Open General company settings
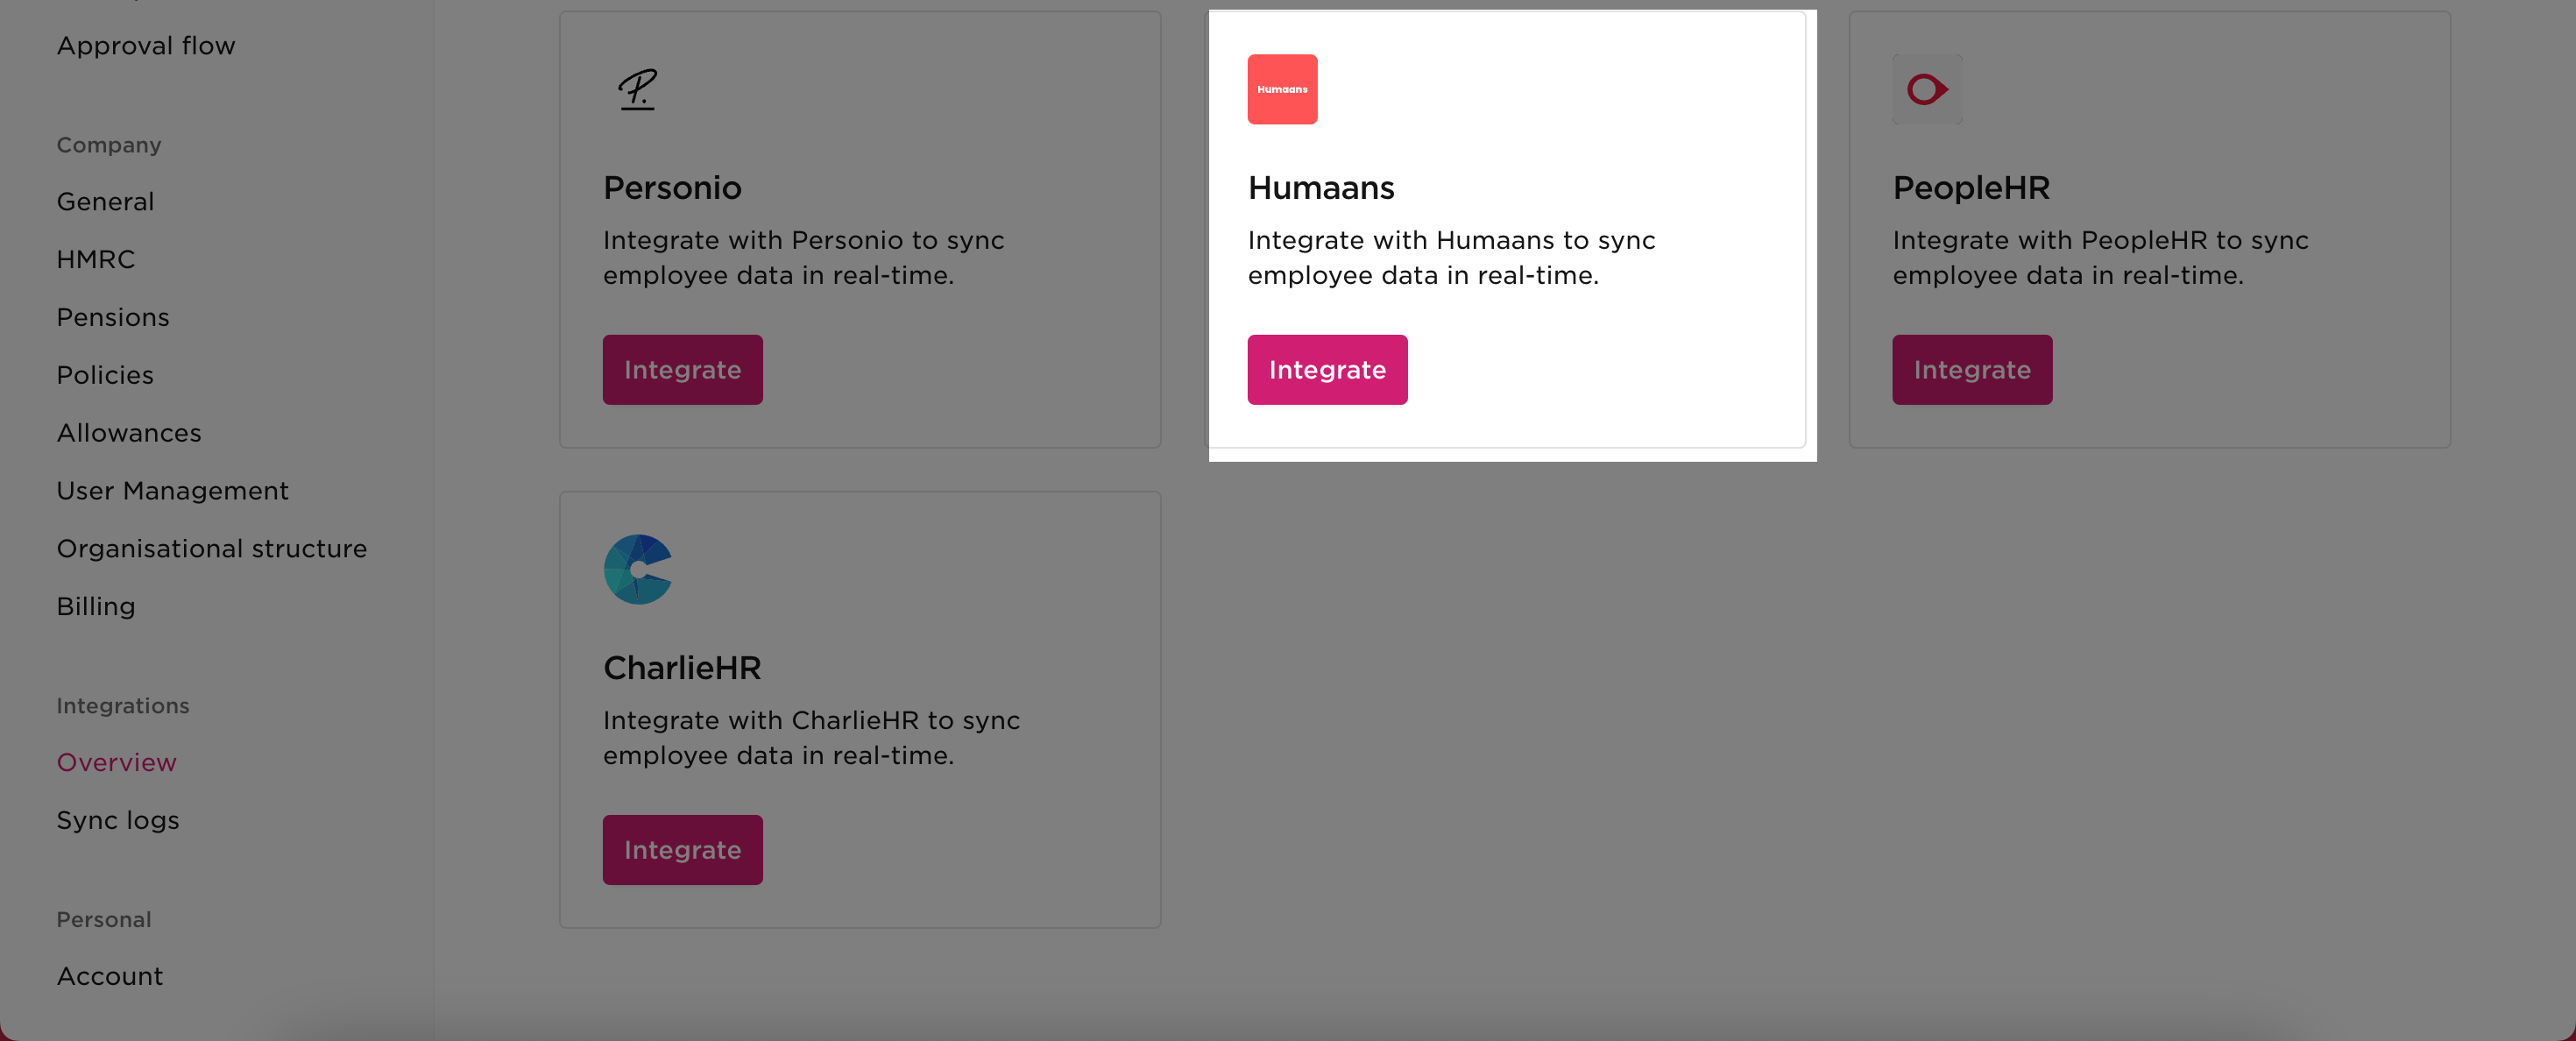 pyautogui.click(x=105, y=201)
